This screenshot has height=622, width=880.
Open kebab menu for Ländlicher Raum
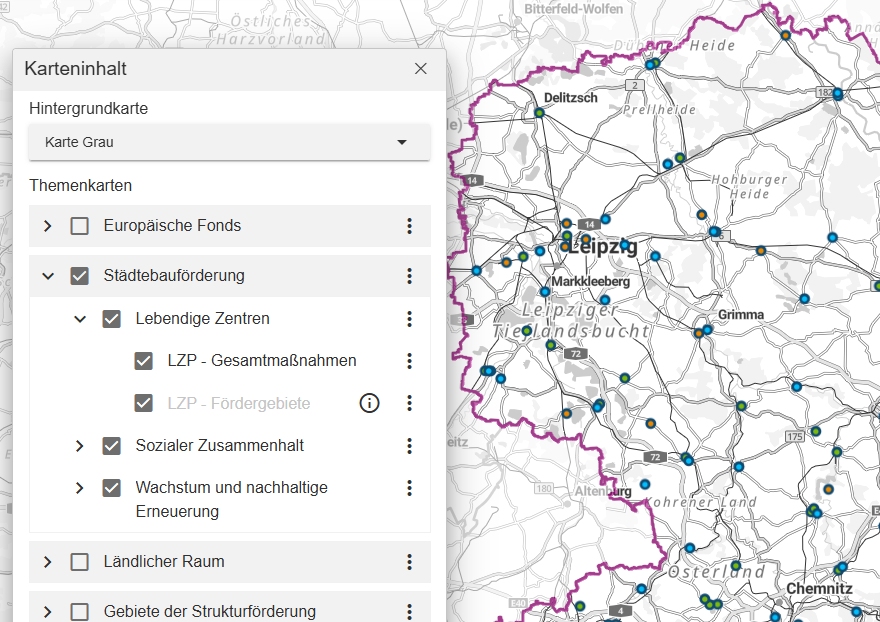point(409,562)
